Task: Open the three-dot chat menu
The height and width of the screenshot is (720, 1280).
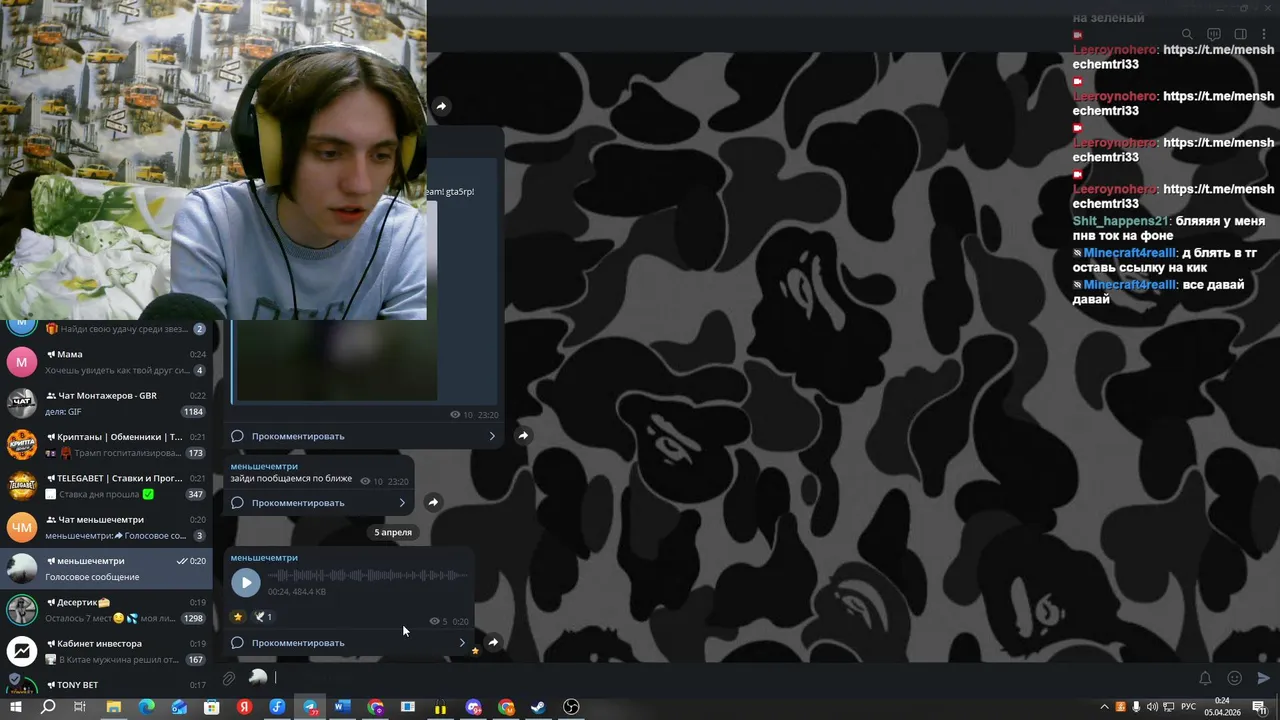Action: (x=1265, y=35)
